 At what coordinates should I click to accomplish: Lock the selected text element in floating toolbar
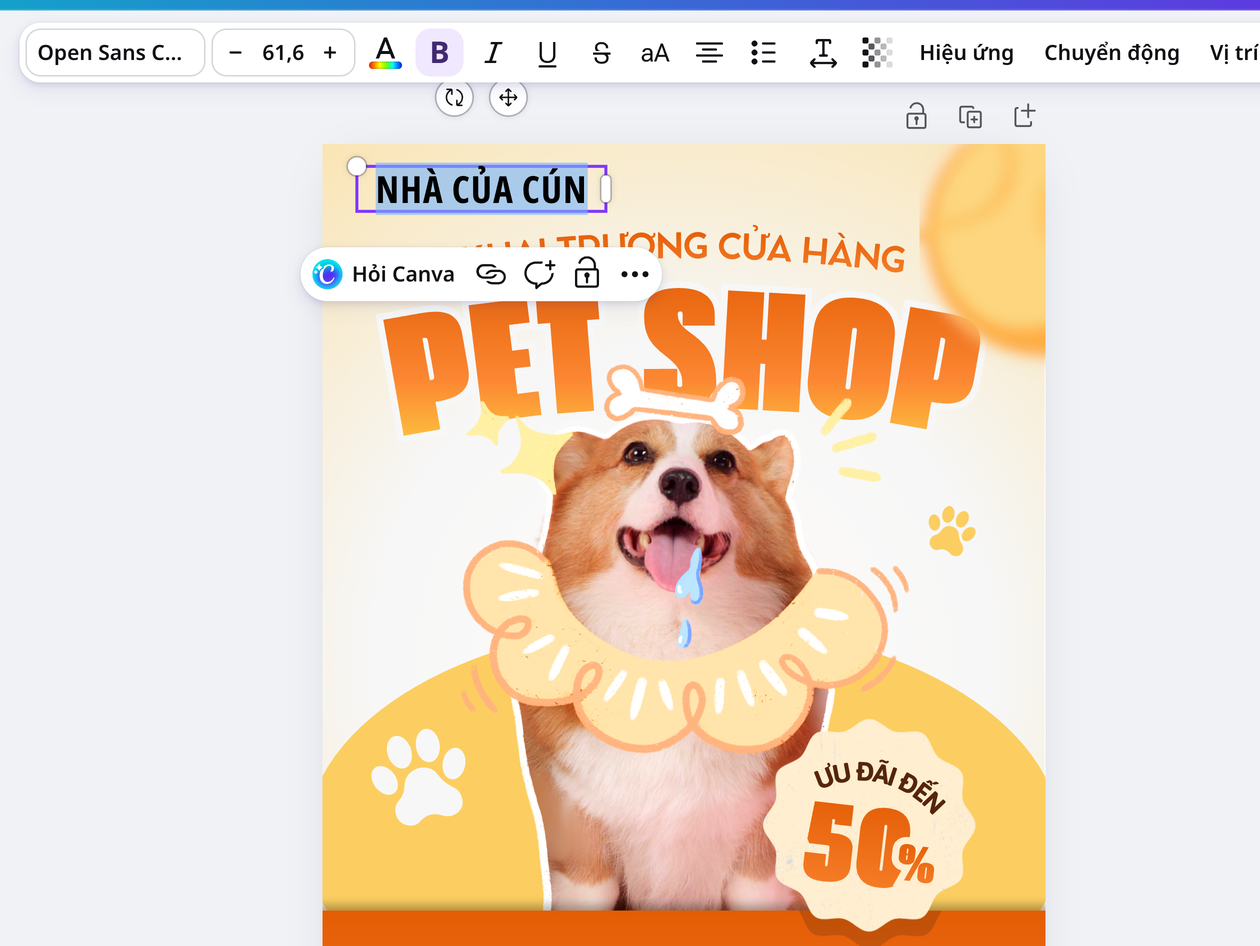pyautogui.click(x=587, y=274)
